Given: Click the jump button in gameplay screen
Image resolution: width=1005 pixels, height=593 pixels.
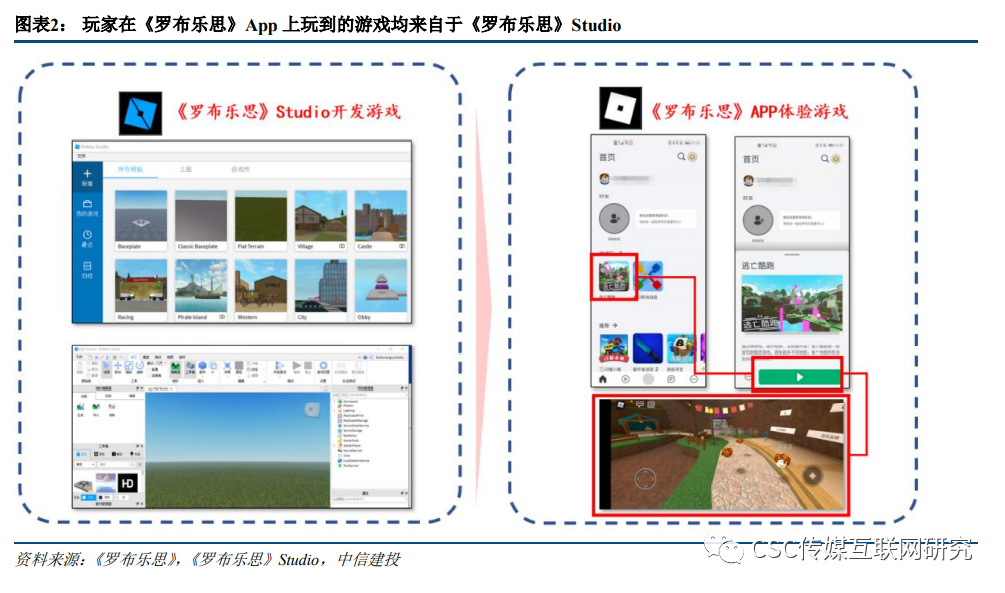Looking at the screenshot, I should click(x=813, y=476).
